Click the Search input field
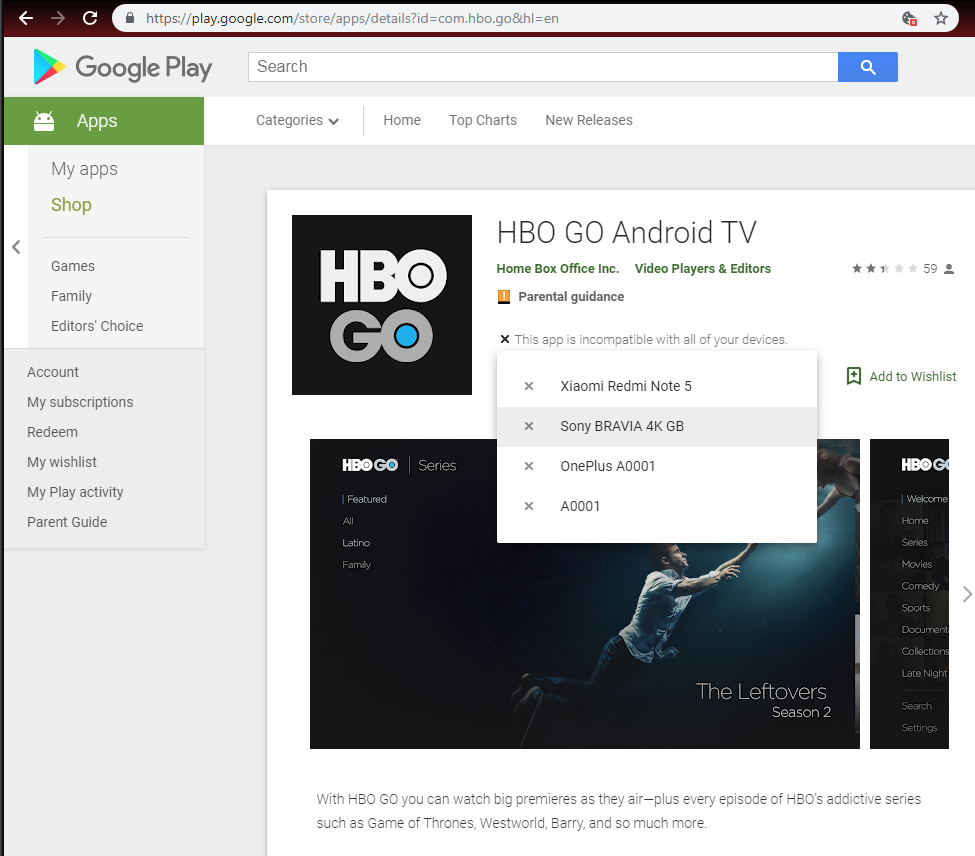The image size is (975, 856). (x=542, y=67)
